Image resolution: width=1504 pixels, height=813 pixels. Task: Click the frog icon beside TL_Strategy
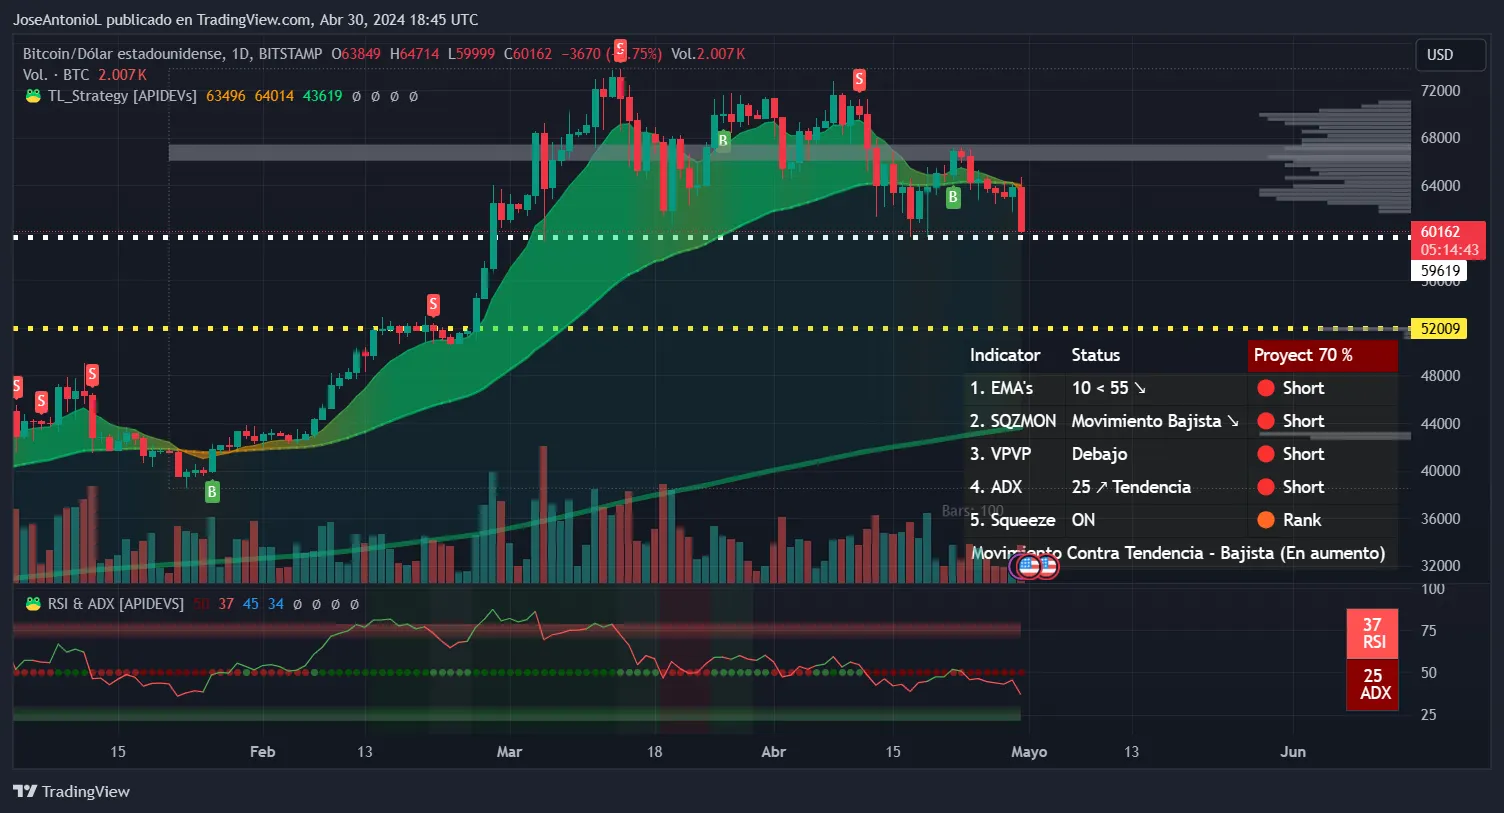[x=33, y=96]
